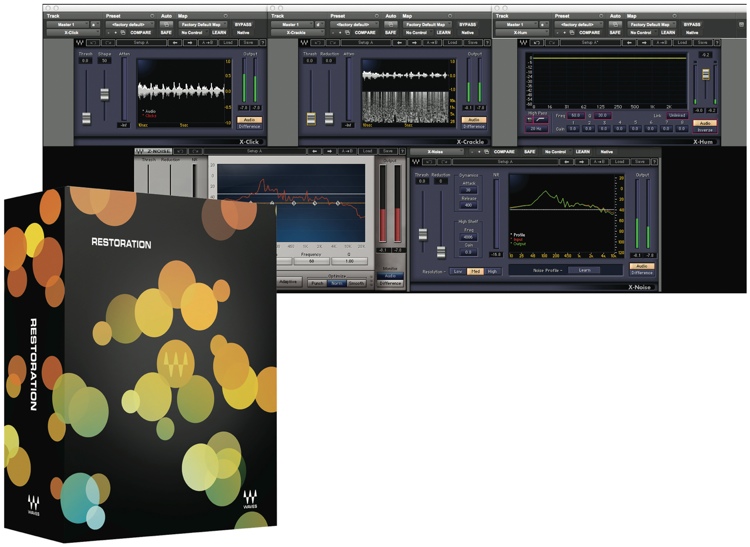Click the Load button in X-Click toolbar

point(228,43)
